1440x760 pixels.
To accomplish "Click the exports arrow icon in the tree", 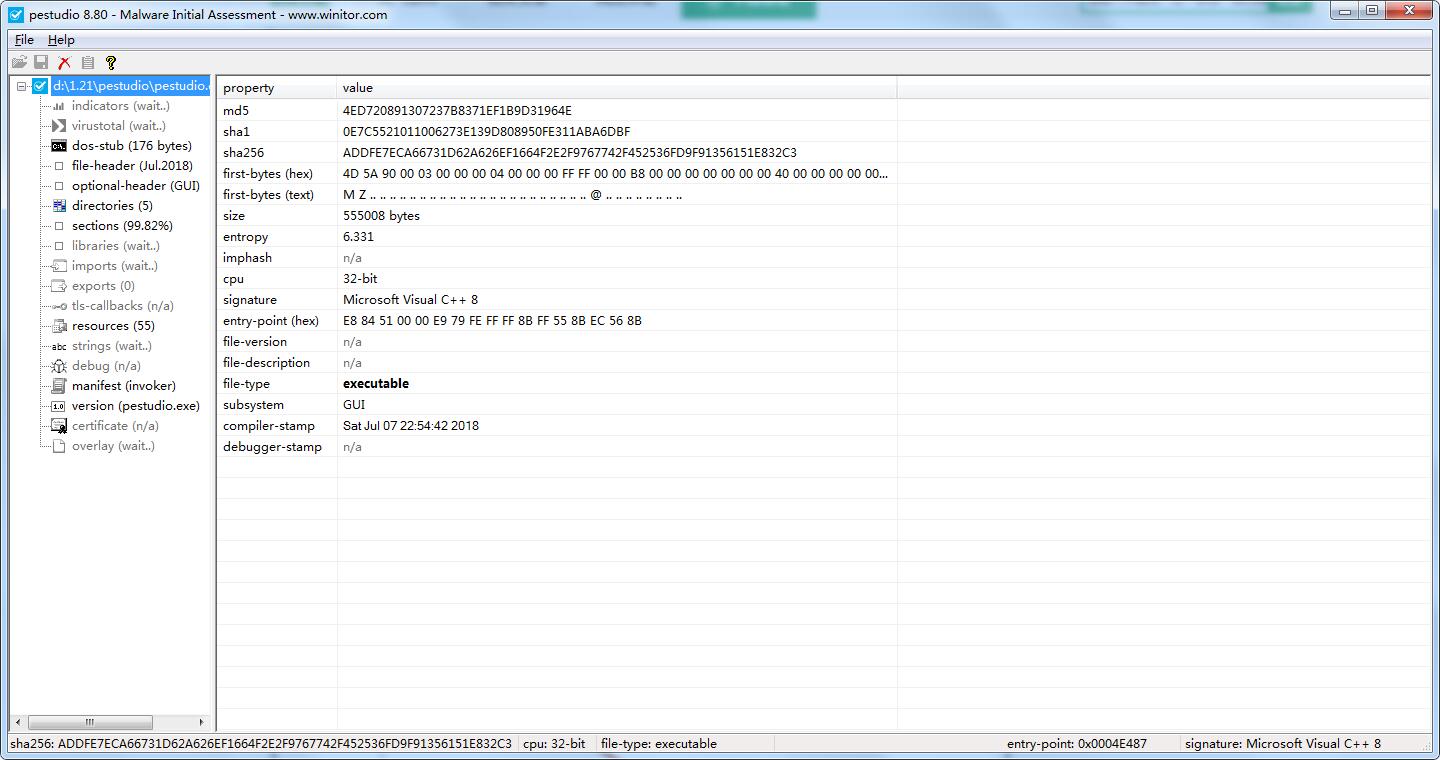I will [x=59, y=286].
